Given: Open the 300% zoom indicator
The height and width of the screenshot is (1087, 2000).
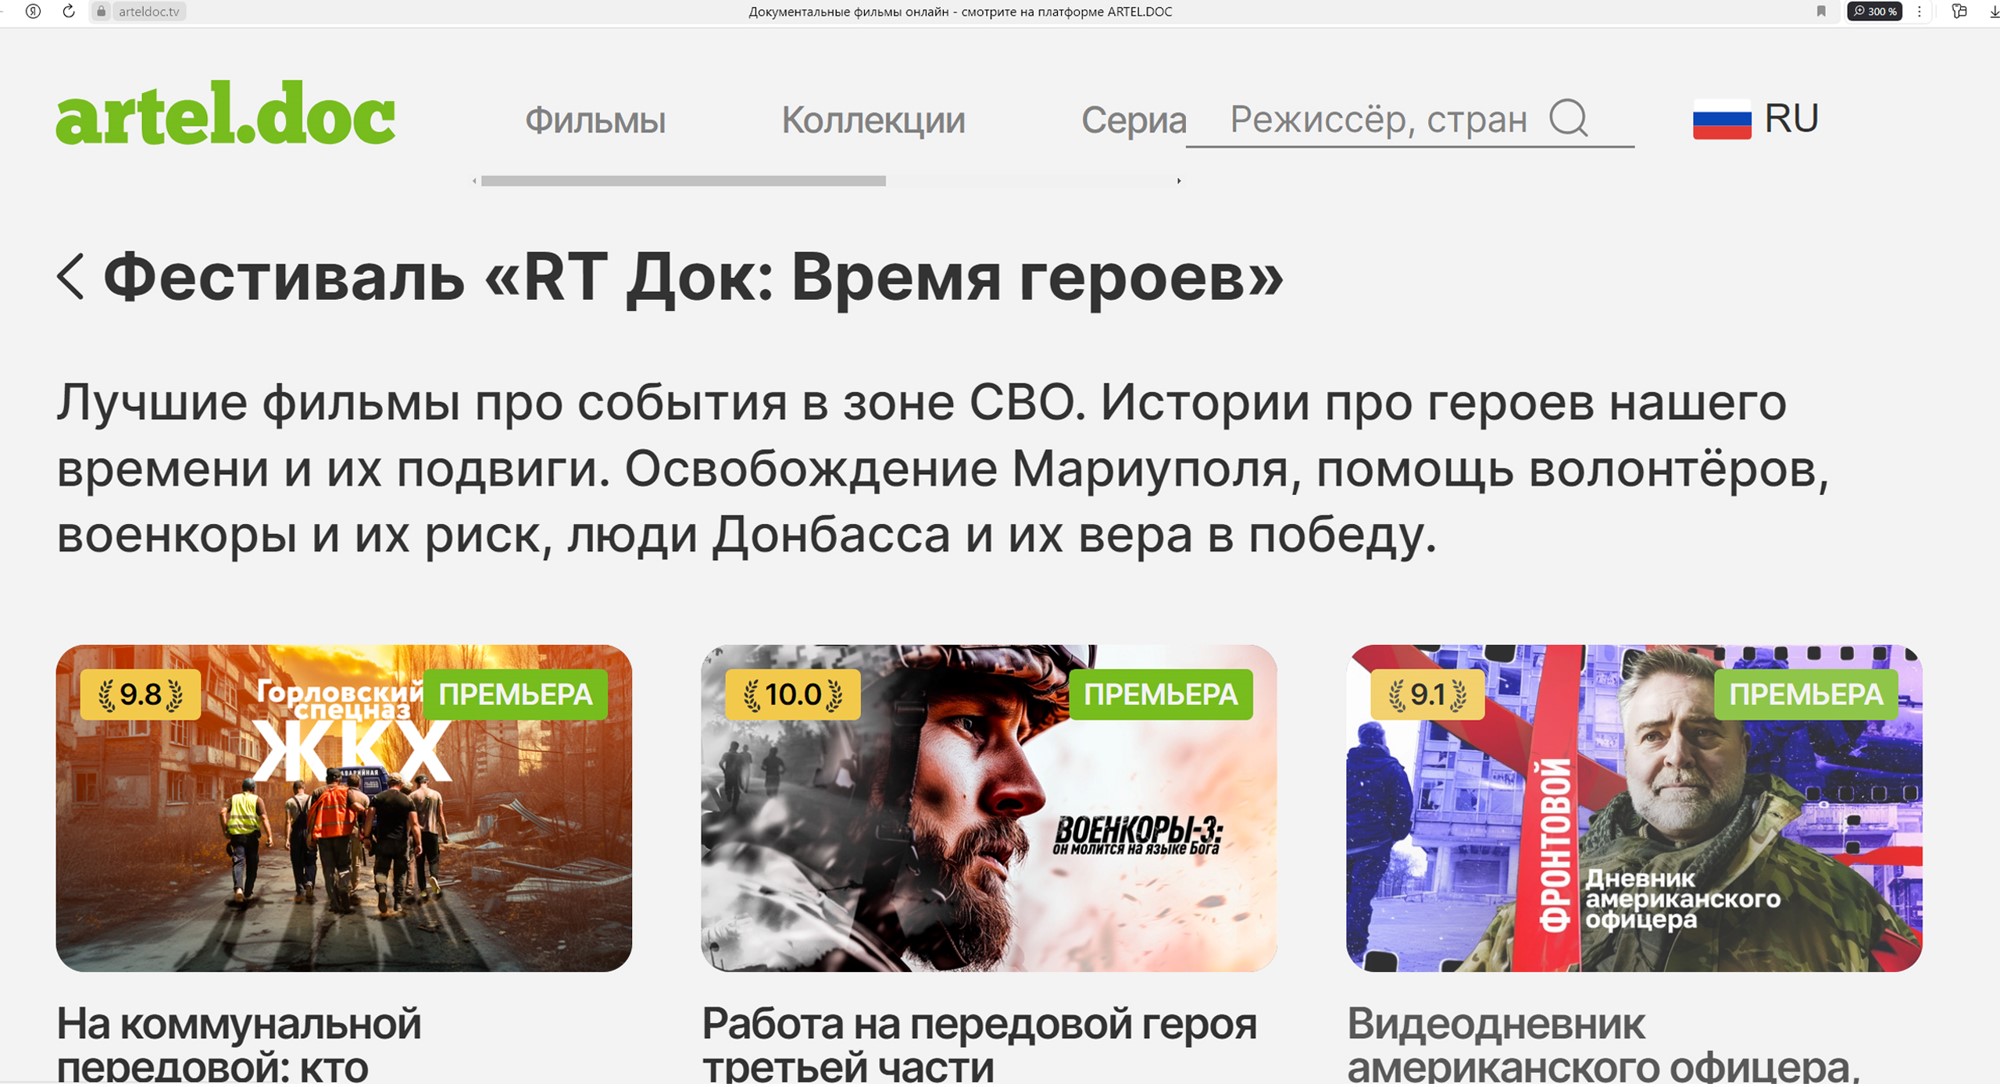Looking at the screenshot, I should [x=1874, y=11].
